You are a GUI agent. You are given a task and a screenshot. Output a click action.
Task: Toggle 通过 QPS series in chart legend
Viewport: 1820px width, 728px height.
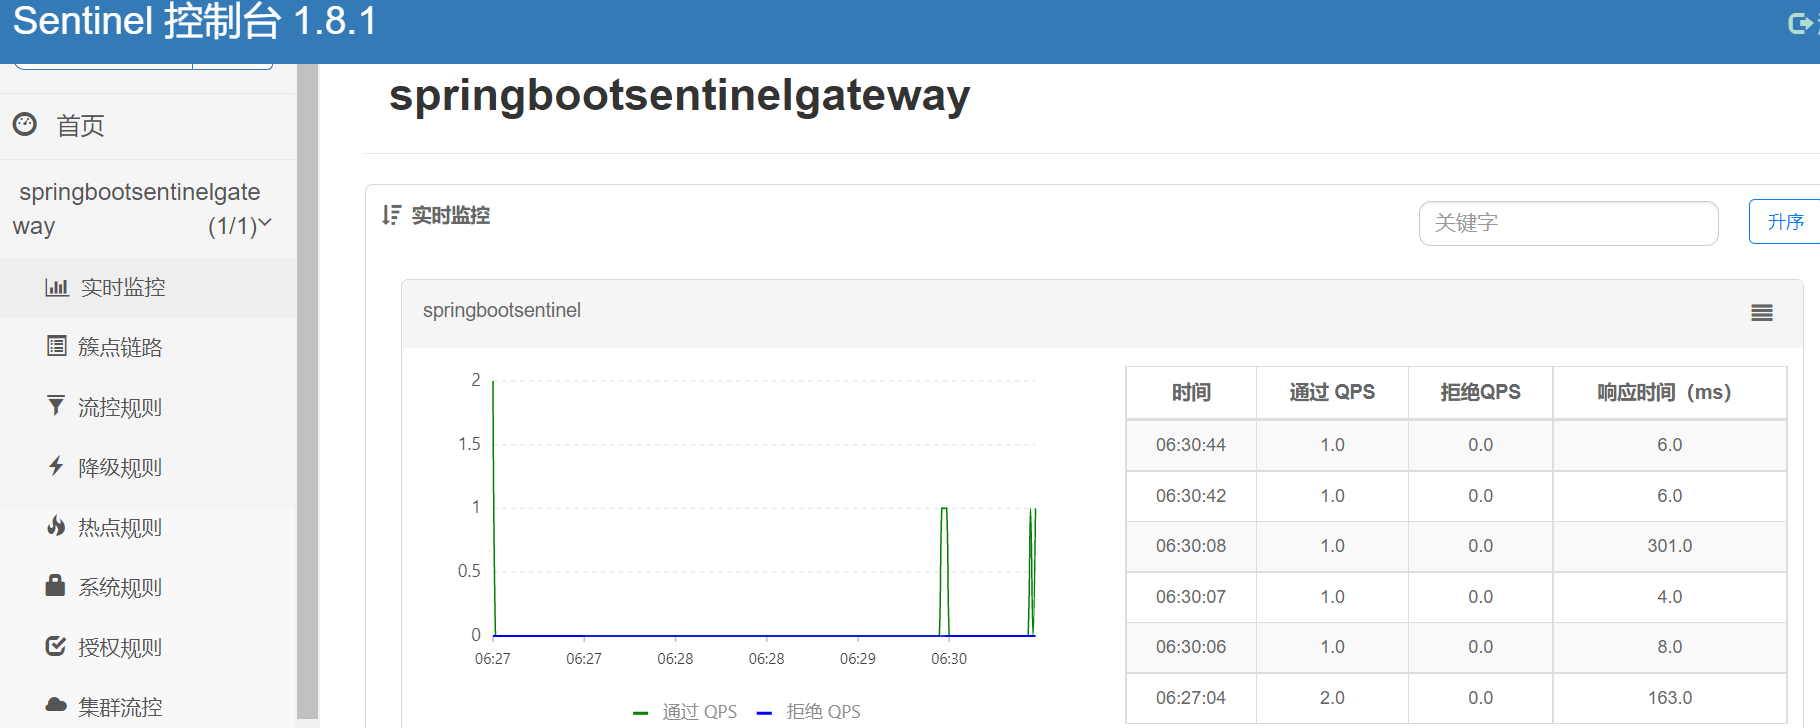tap(685, 711)
